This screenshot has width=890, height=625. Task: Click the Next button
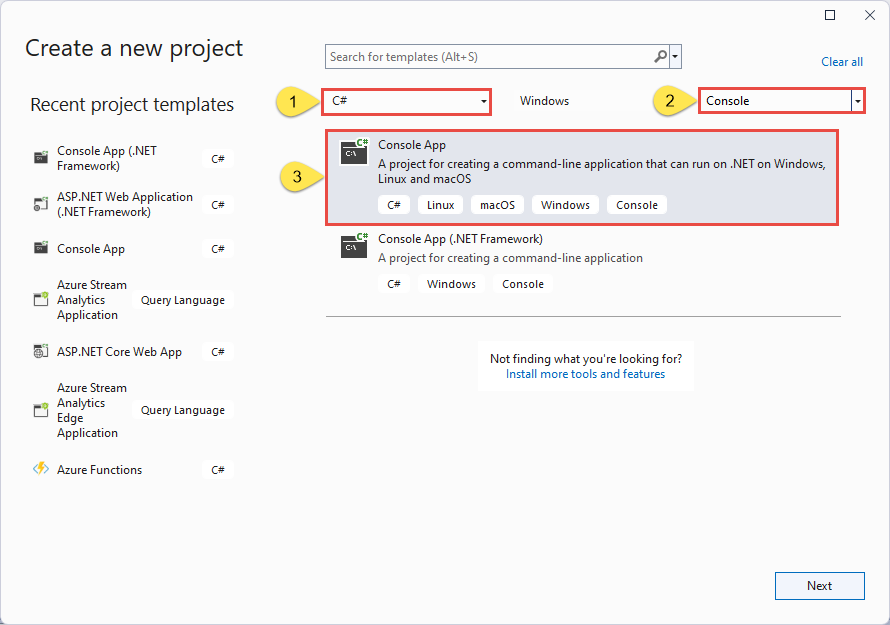pyautogui.click(x=819, y=586)
